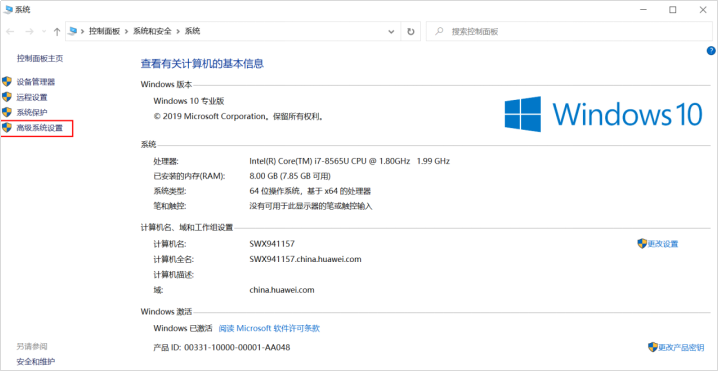Go up one level with up arrow
719x372 pixels.
click(x=57, y=32)
